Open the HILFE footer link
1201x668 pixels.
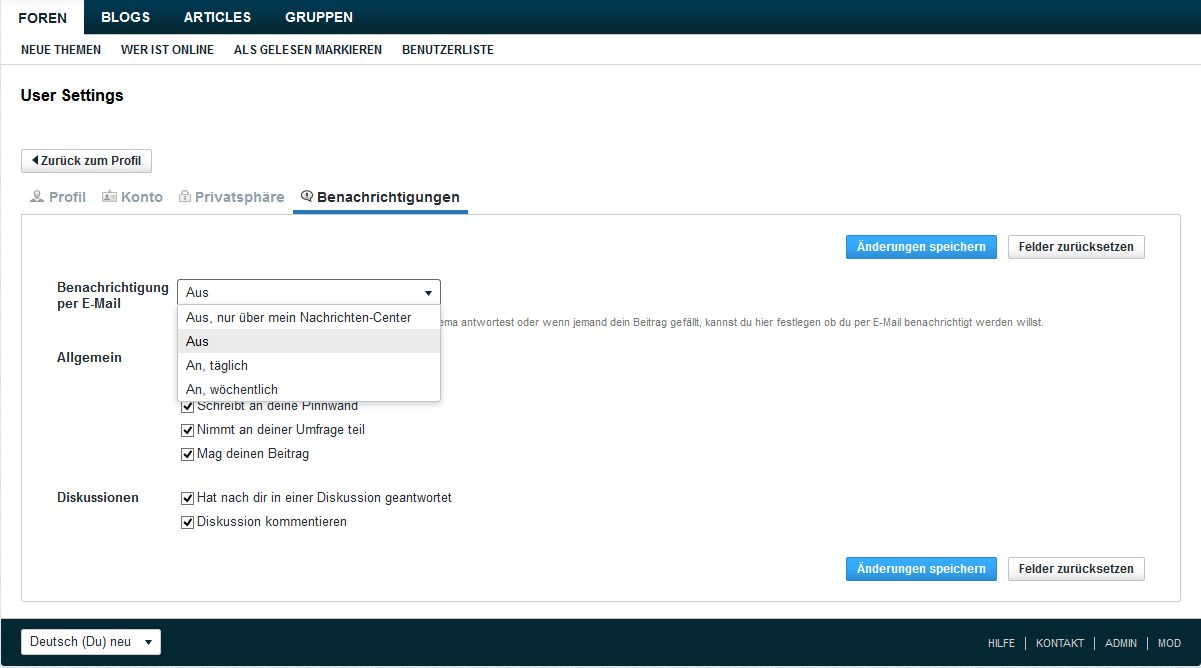coord(1000,643)
